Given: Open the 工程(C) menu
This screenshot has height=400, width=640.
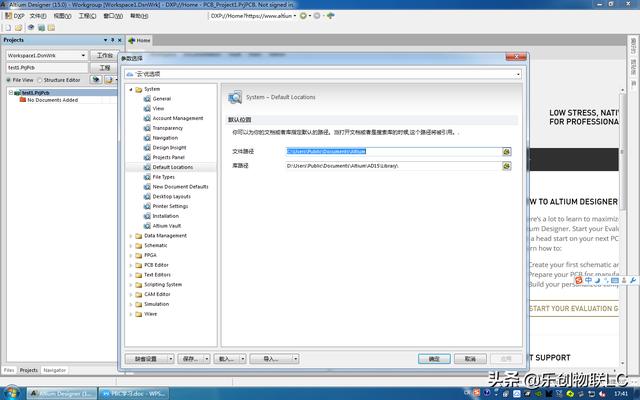Looking at the screenshot, I should 87,16.
